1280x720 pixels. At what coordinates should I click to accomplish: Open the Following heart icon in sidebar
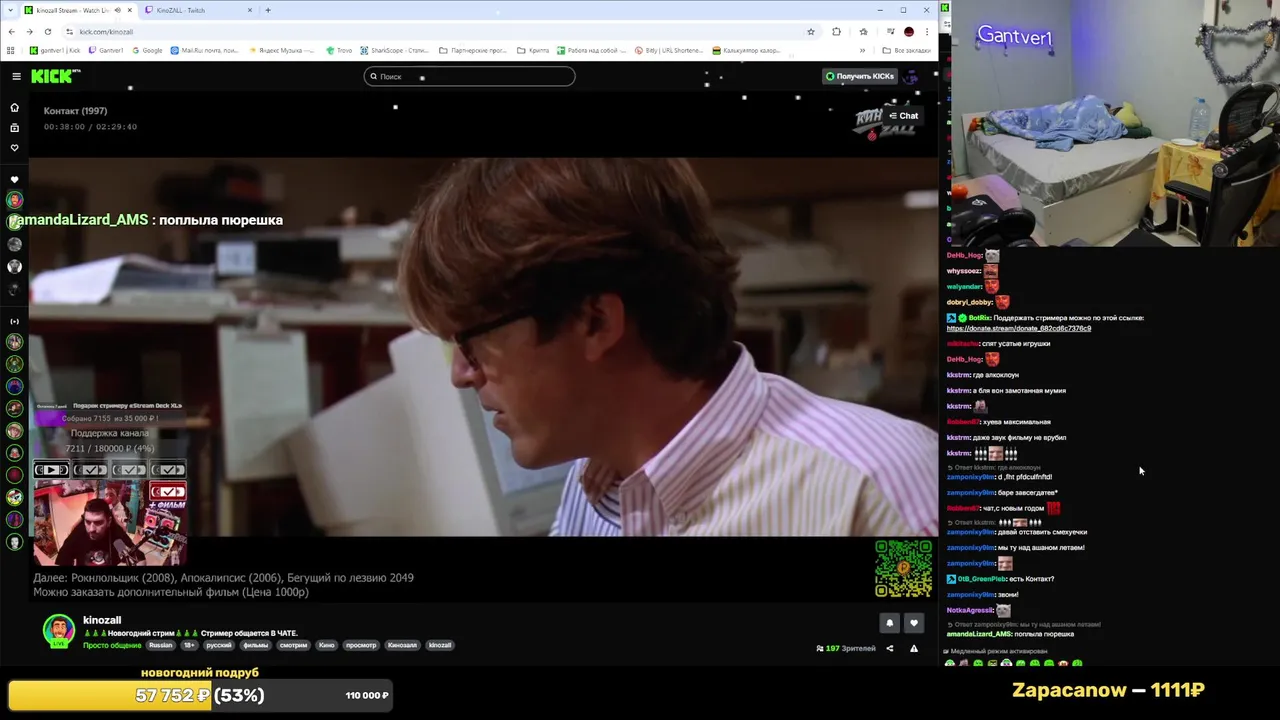pyautogui.click(x=14, y=147)
